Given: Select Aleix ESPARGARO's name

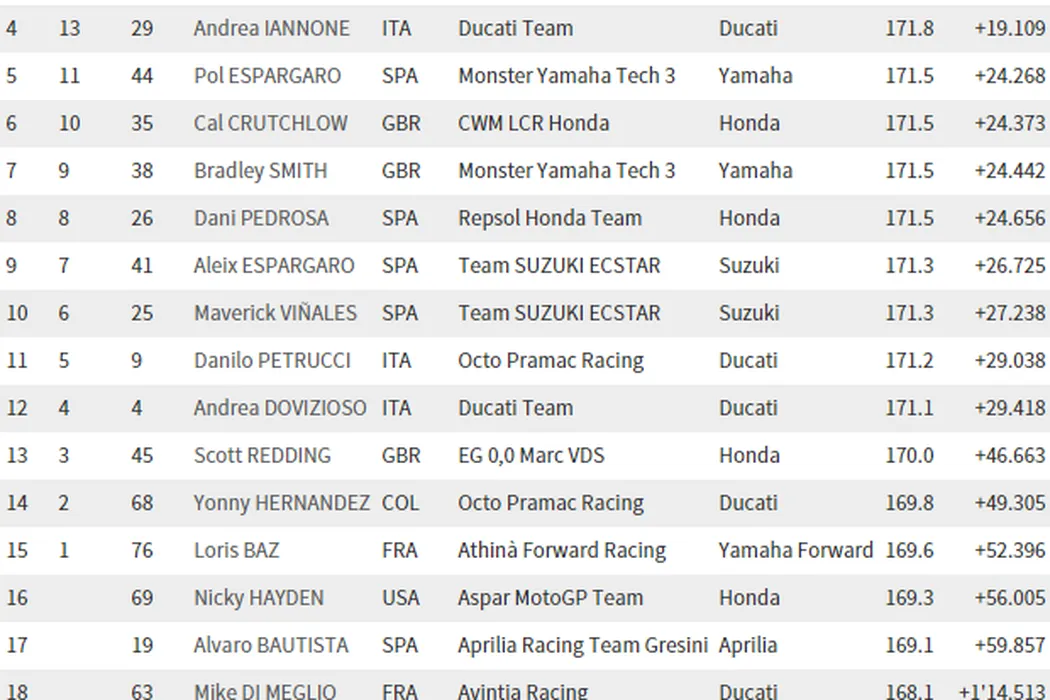Looking at the screenshot, I should coord(274,266).
